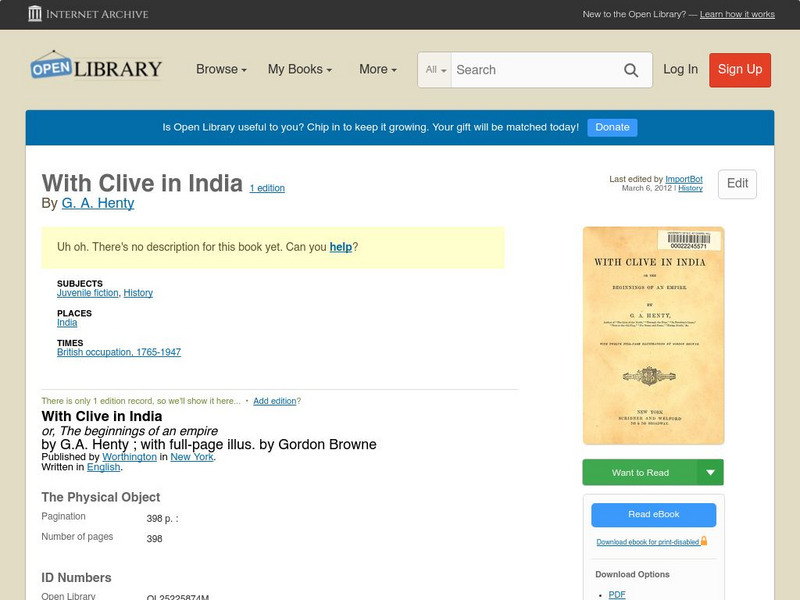Open Download ebook for print-disabled link
The image size is (800, 600).
point(648,542)
